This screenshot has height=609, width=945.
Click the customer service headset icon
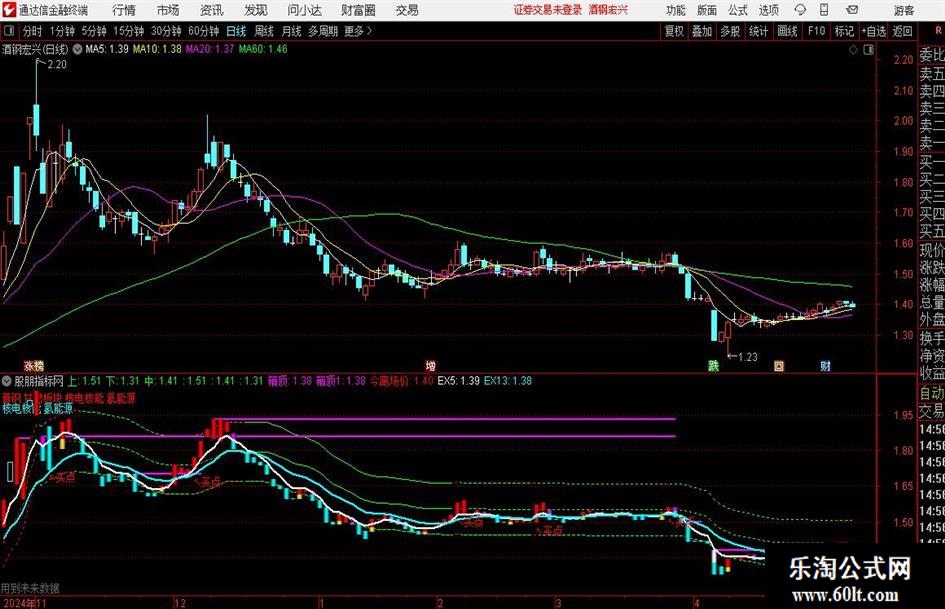pyautogui.click(x=800, y=10)
